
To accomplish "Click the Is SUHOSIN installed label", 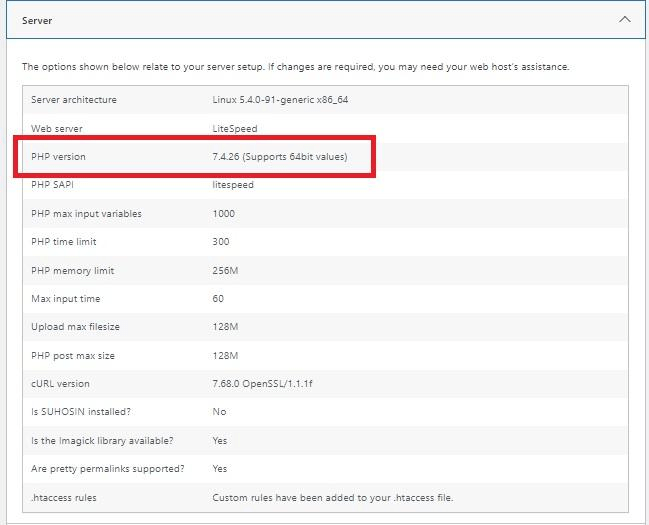I will click(81, 412).
